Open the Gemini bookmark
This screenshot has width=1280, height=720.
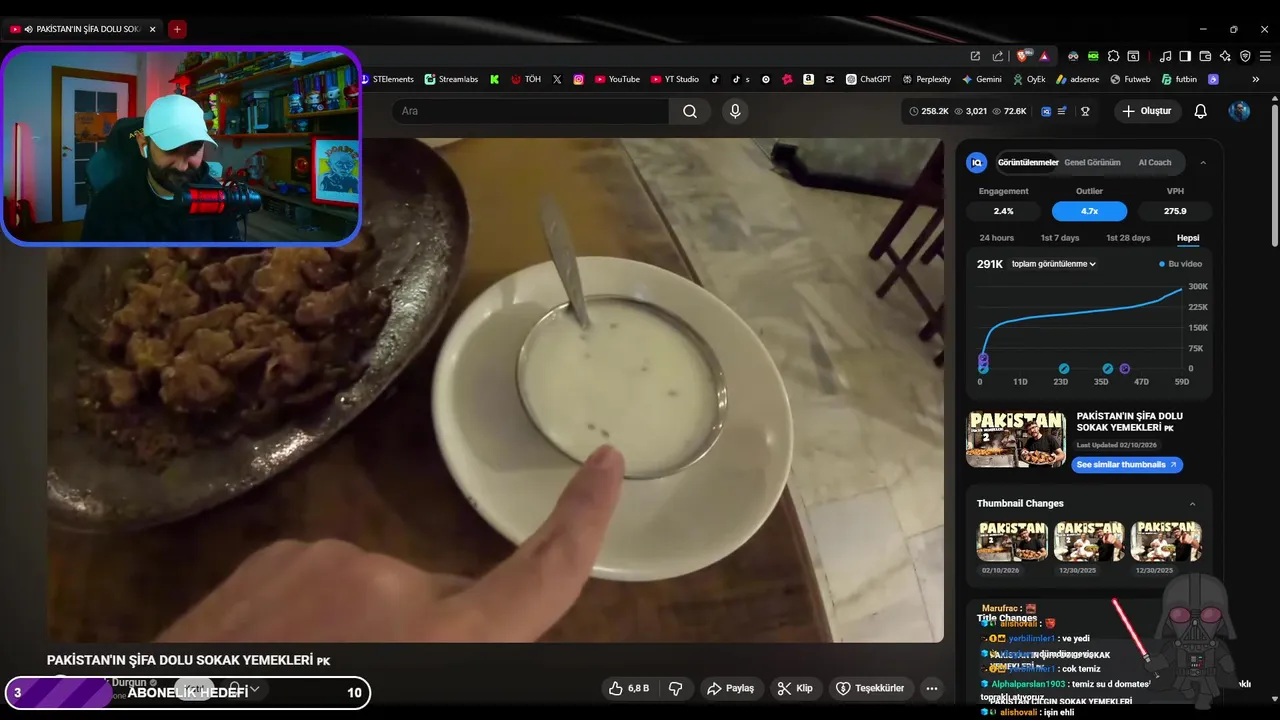tap(982, 79)
